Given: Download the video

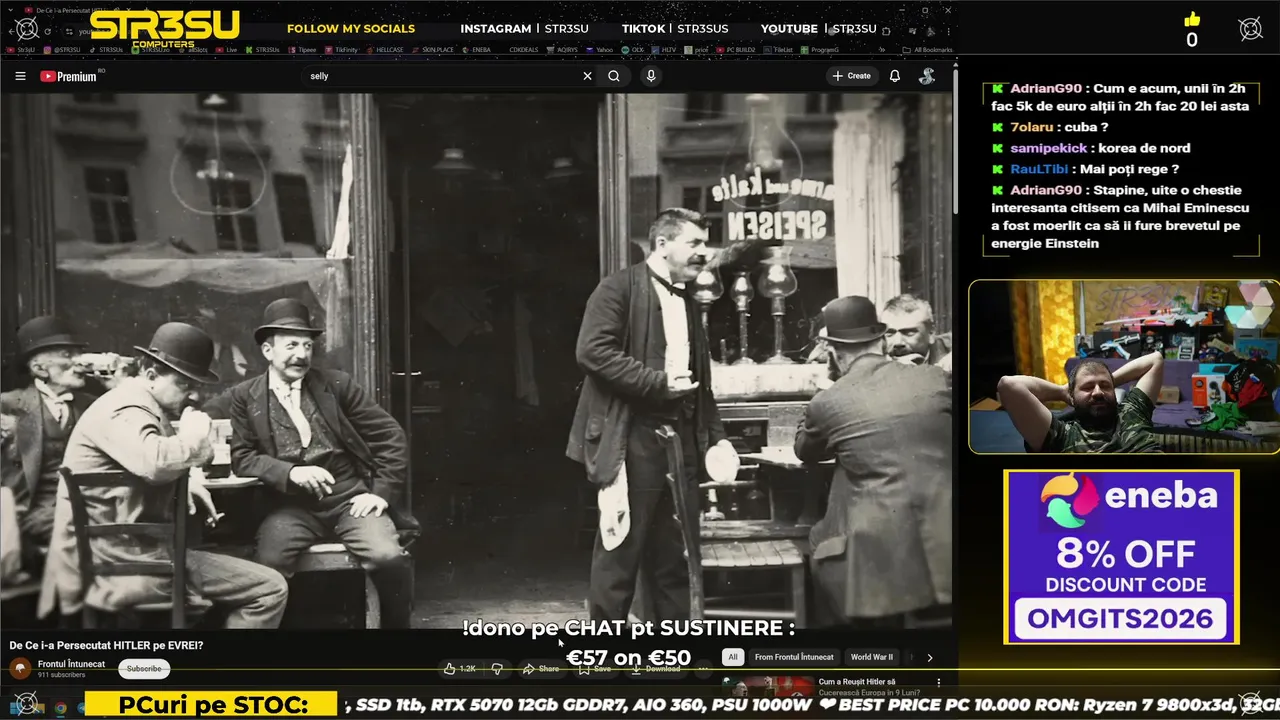Looking at the screenshot, I should [x=655, y=669].
